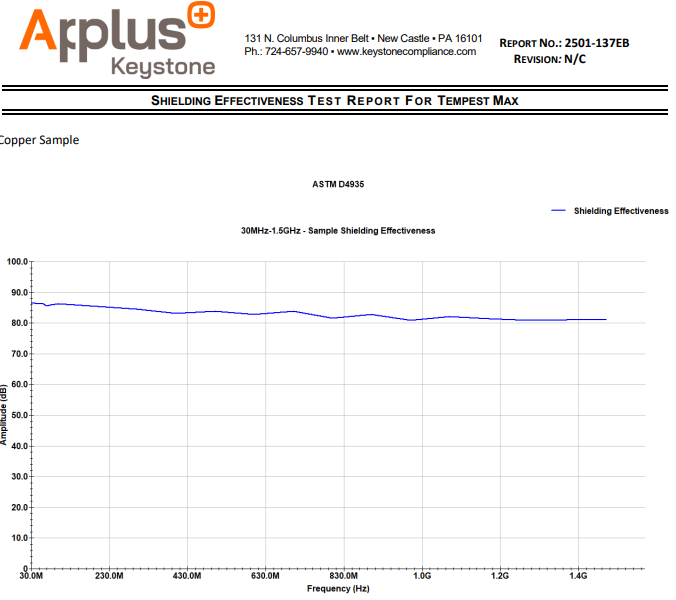Click the blue legend line swatch
Image resolution: width=676 pixels, height=600 pixels.
[558, 211]
